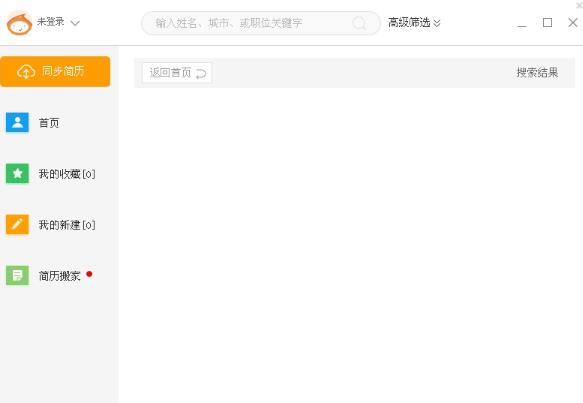Viewport: 583px width, 403px height.
Task: Click the orange pencil 我的新建 icon
Action: [x=17, y=225]
